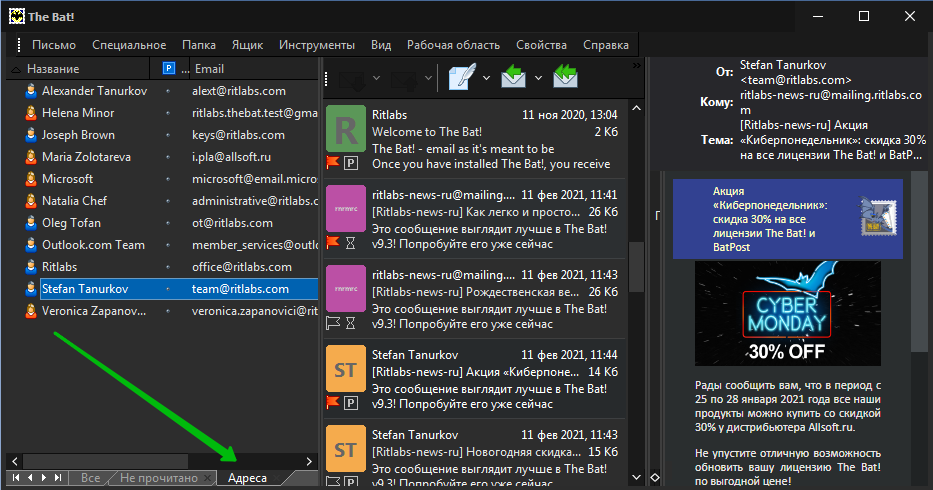Image resolution: width=933 pixels, height=490 pixels.
Task: Click hourglass icon on 11:41 message
Action: coord(350,243)
